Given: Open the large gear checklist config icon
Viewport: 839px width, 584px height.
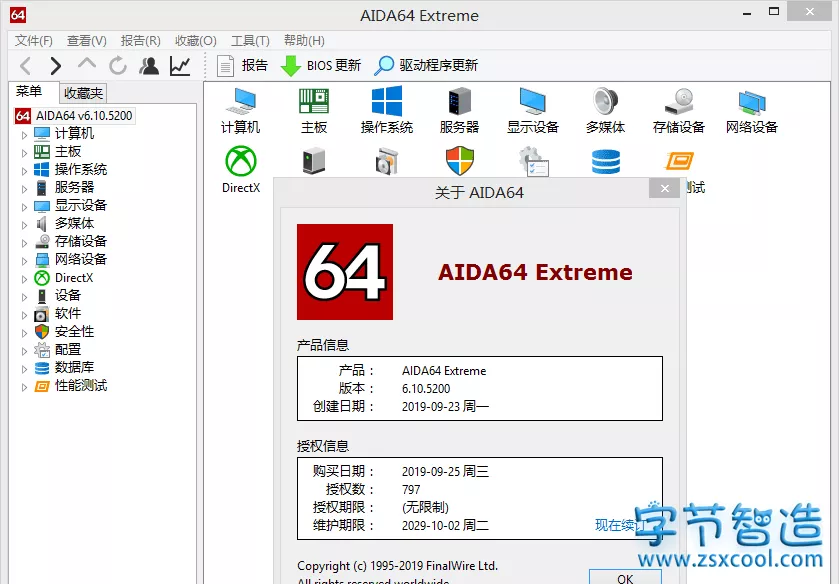Looking at the screenshot, I should 533,161.
